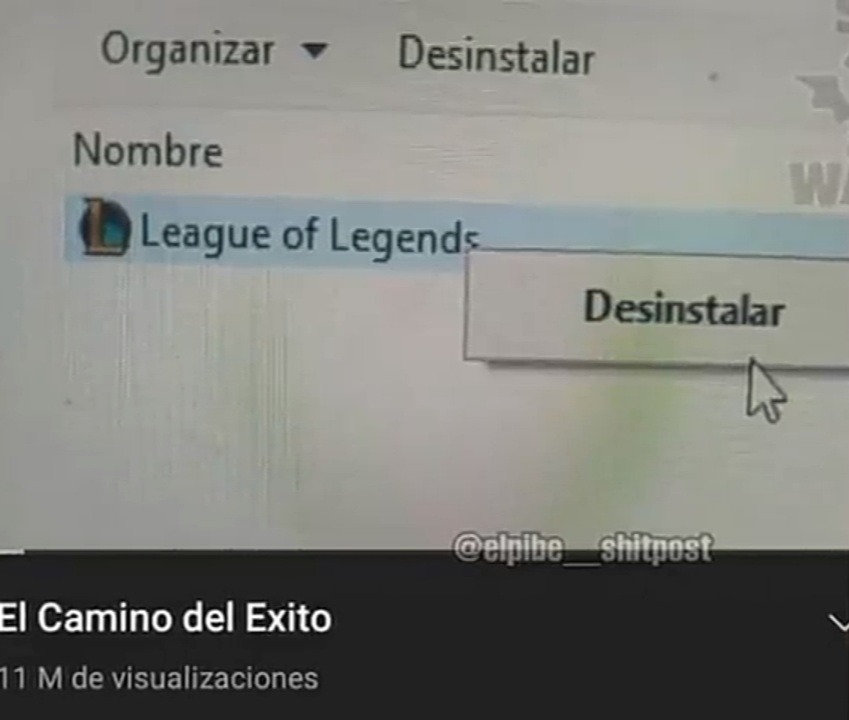This screenshot has width=849, height=720.
Task: Click the 11 M de visualizaciones count
Action: click(159, 679)
